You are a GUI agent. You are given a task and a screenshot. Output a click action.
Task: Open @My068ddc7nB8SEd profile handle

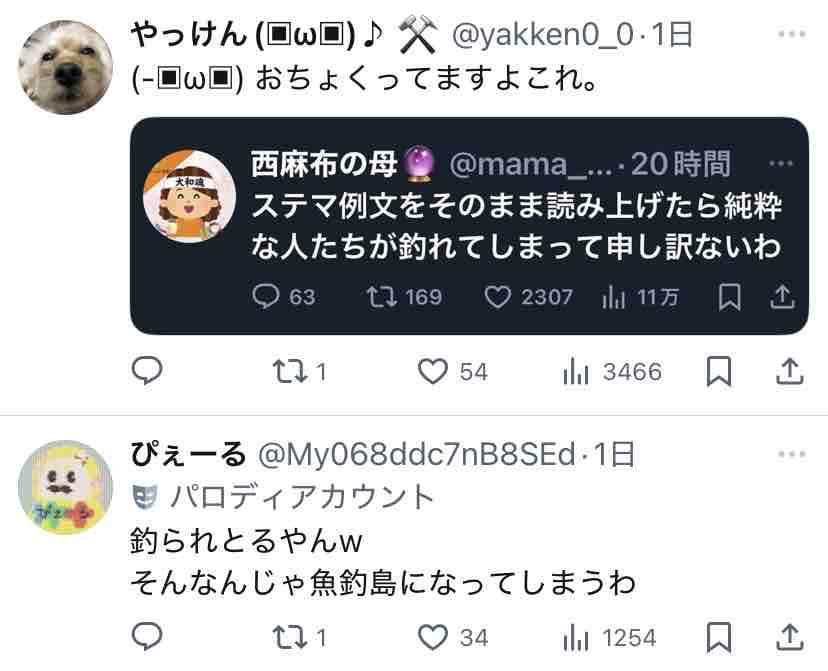coord(416,455)
